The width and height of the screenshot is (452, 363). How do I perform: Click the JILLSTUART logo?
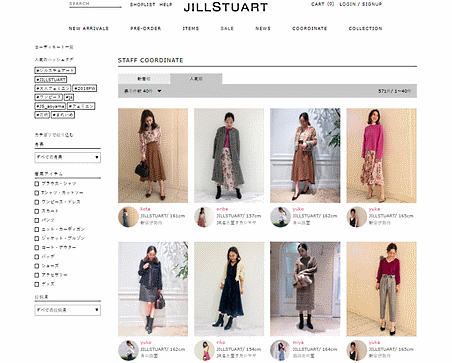[226, 7]
